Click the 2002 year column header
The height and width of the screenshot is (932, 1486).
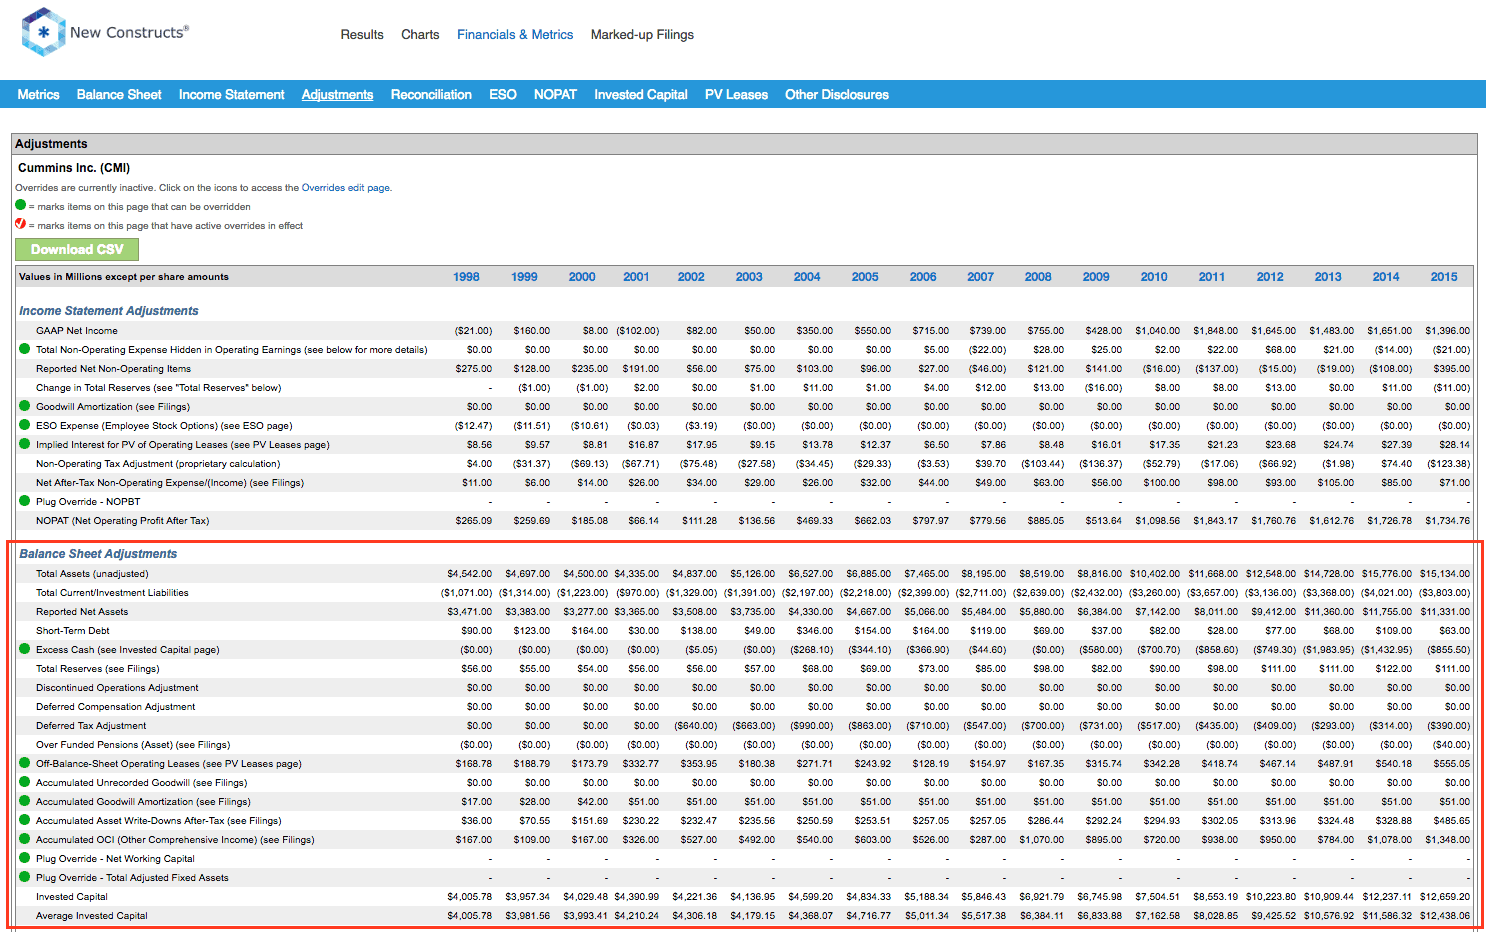pyautogui.click(x=691, y=277)
